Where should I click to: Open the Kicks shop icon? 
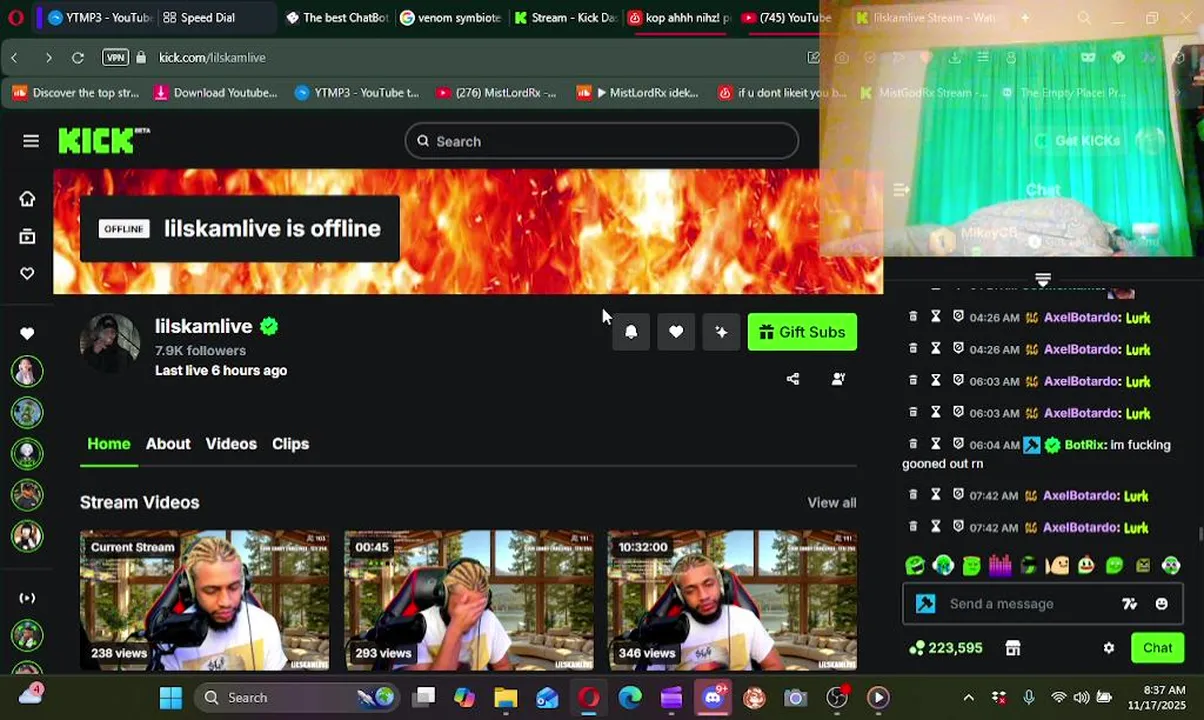pos(1012,648)
